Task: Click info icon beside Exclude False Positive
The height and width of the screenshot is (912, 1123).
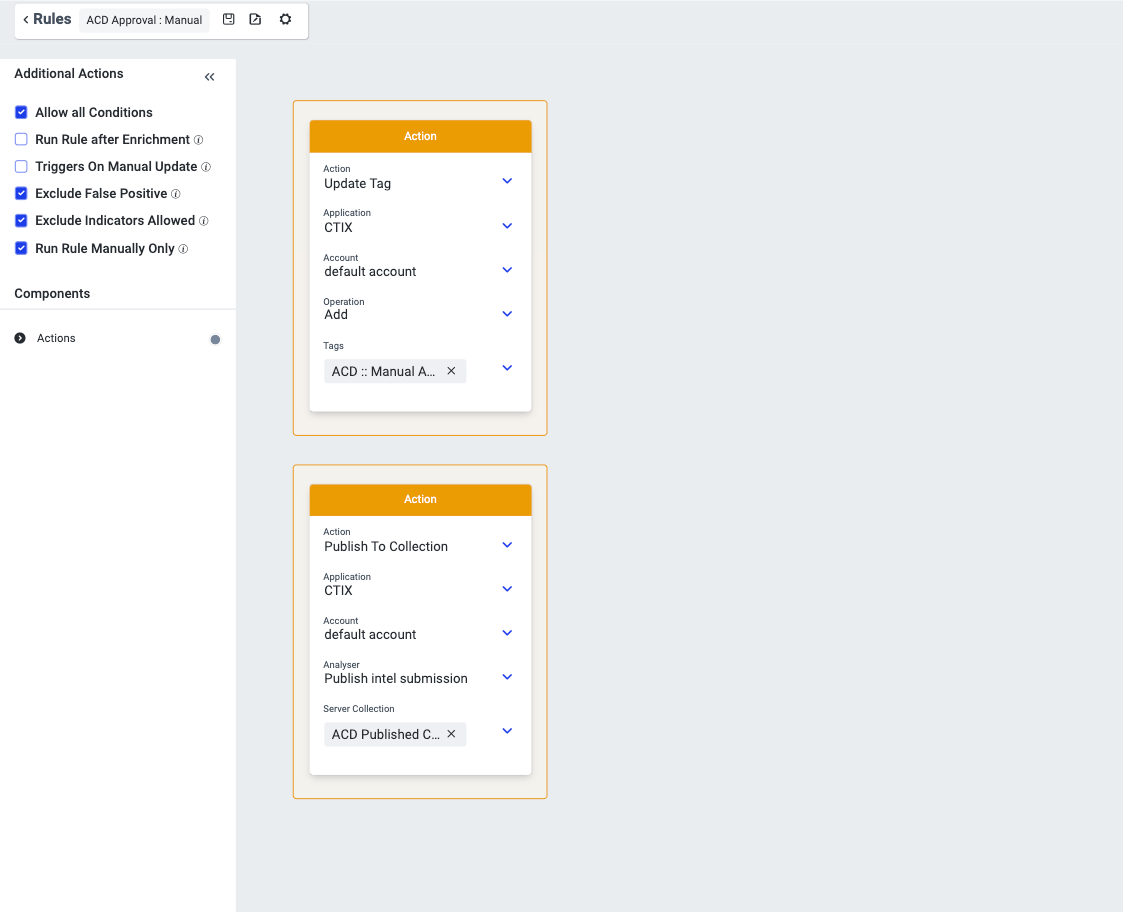Action: tap(176, 194)
